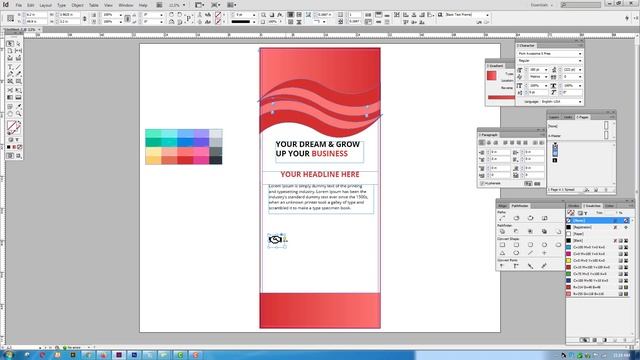Click Corner convert point icon in Pathfinder
This screenshot has height=360, width=640.
[516, 266]
